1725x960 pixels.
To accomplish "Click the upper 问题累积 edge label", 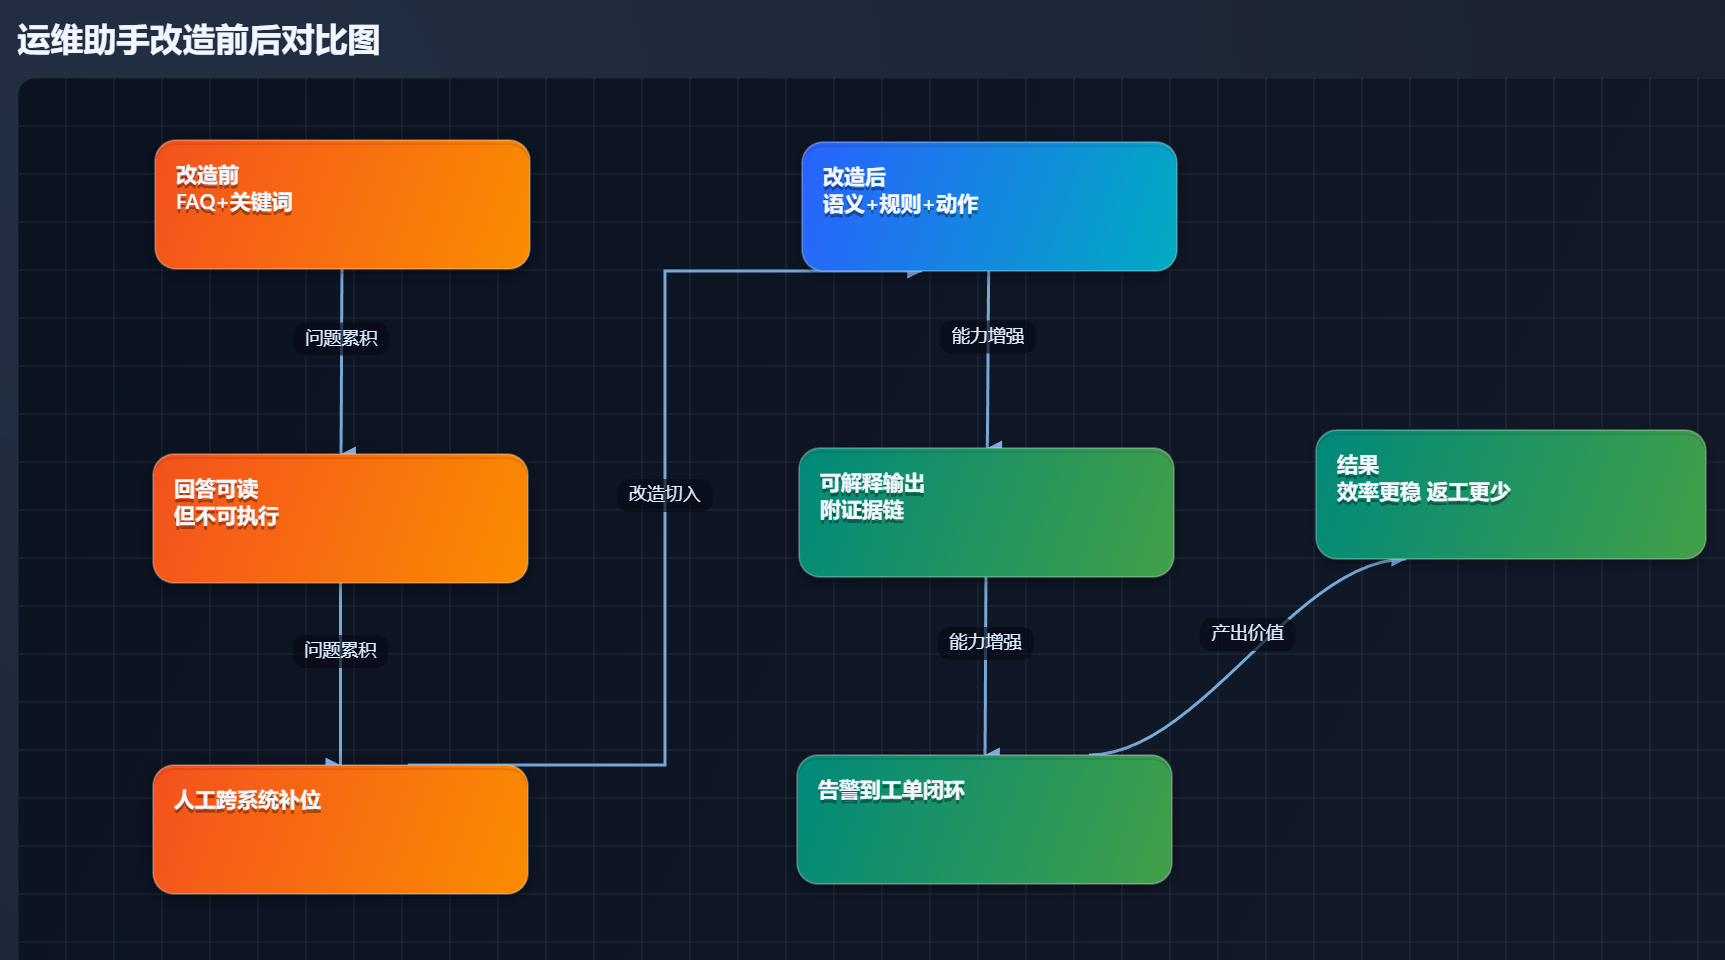I will (342, 338).
